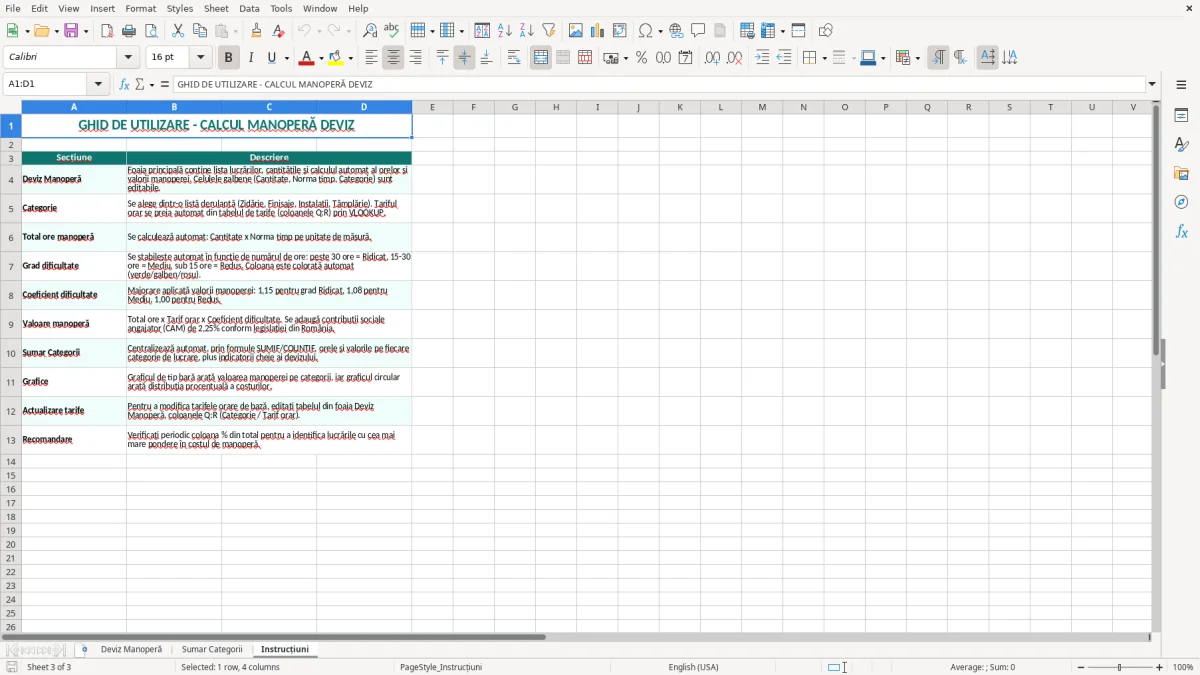The width and height of the screenshot is (1200, 675).
Task: Click Sort Descending icon
Action: [527, 31]
